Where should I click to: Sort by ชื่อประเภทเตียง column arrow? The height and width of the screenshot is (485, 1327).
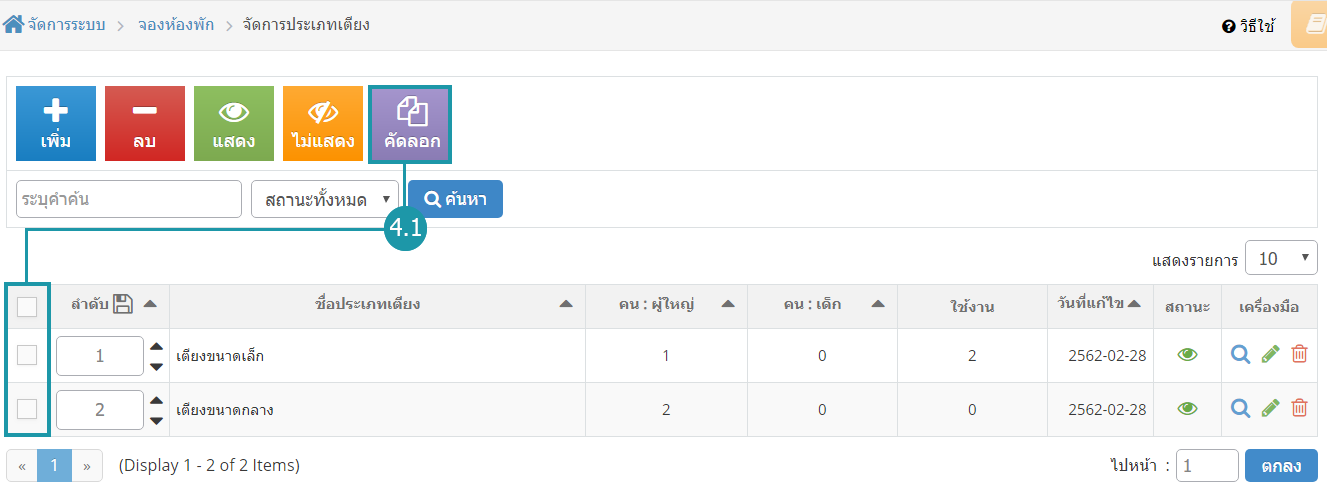(566, 304)
